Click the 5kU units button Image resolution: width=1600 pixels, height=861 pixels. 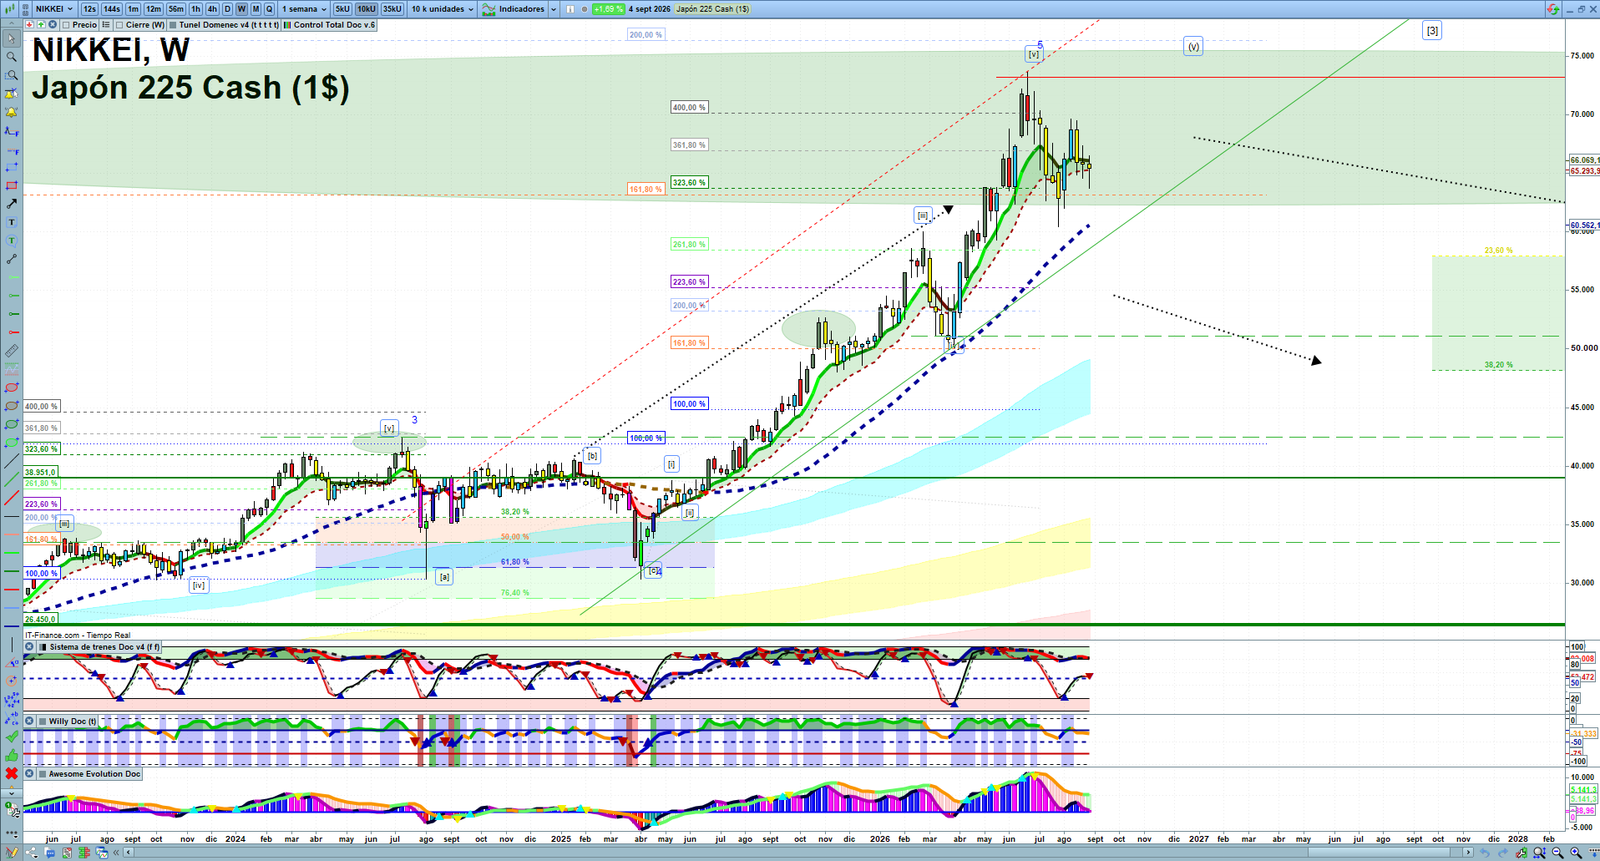point(342,9)
